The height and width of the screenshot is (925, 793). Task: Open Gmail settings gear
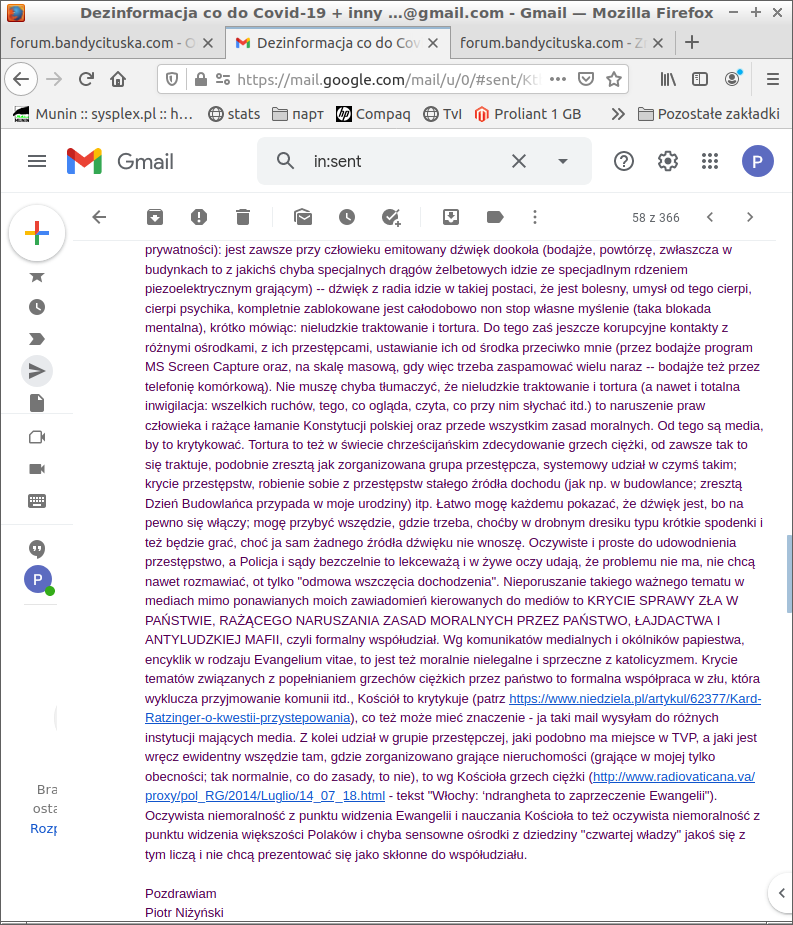click(667, 161)
